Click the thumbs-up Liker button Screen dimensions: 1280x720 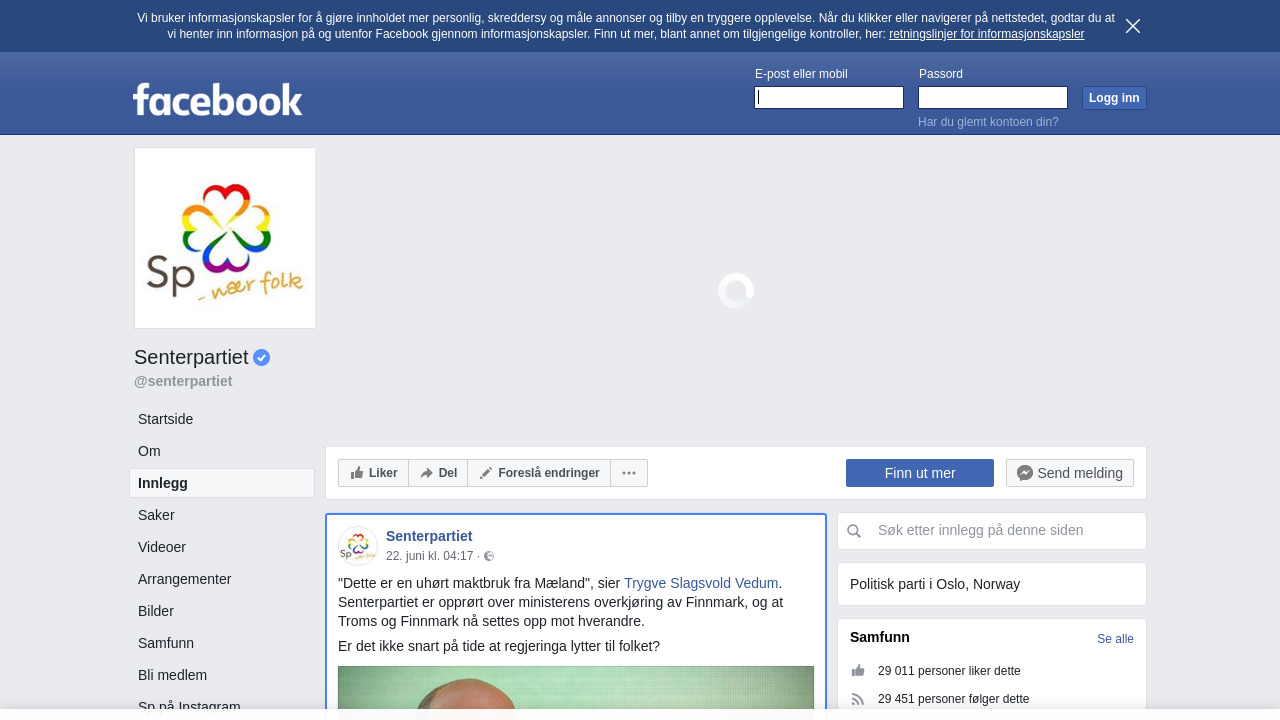(x=374, y=473)
